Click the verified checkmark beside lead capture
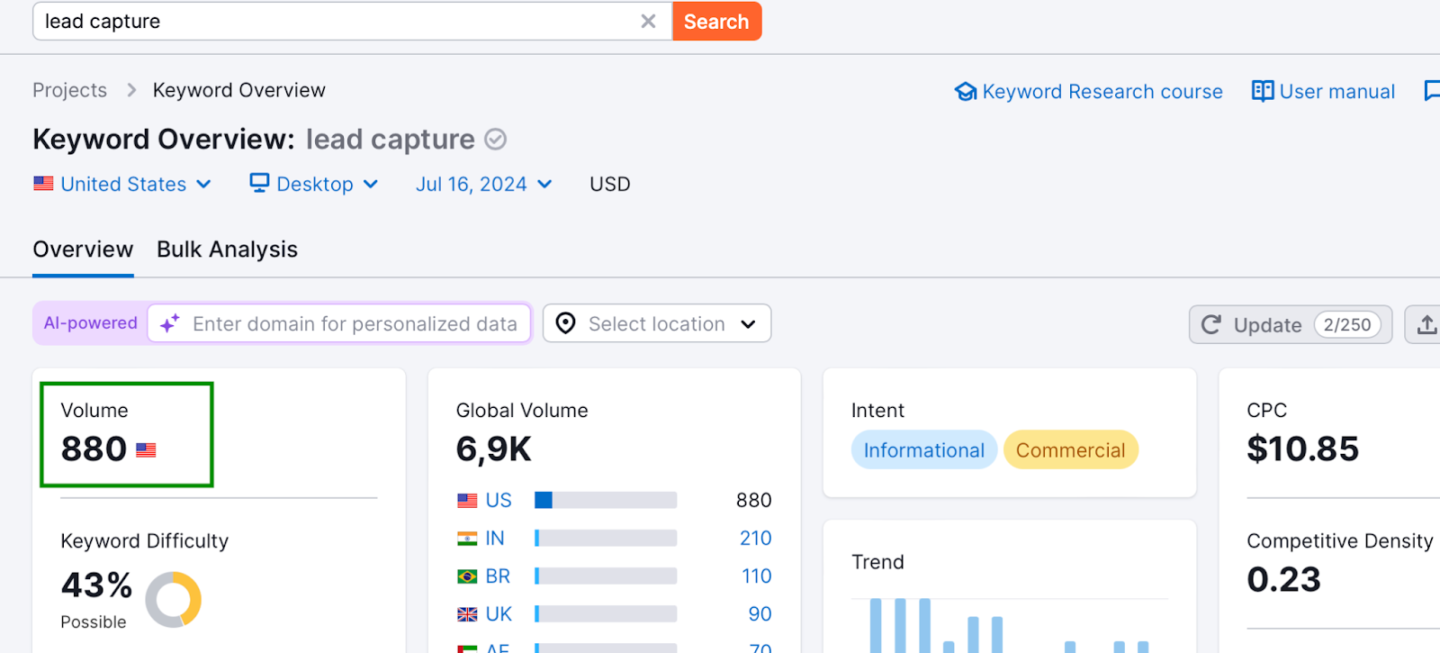The width and height of the screenshot is (1440, 653). (x=495, y=139)
